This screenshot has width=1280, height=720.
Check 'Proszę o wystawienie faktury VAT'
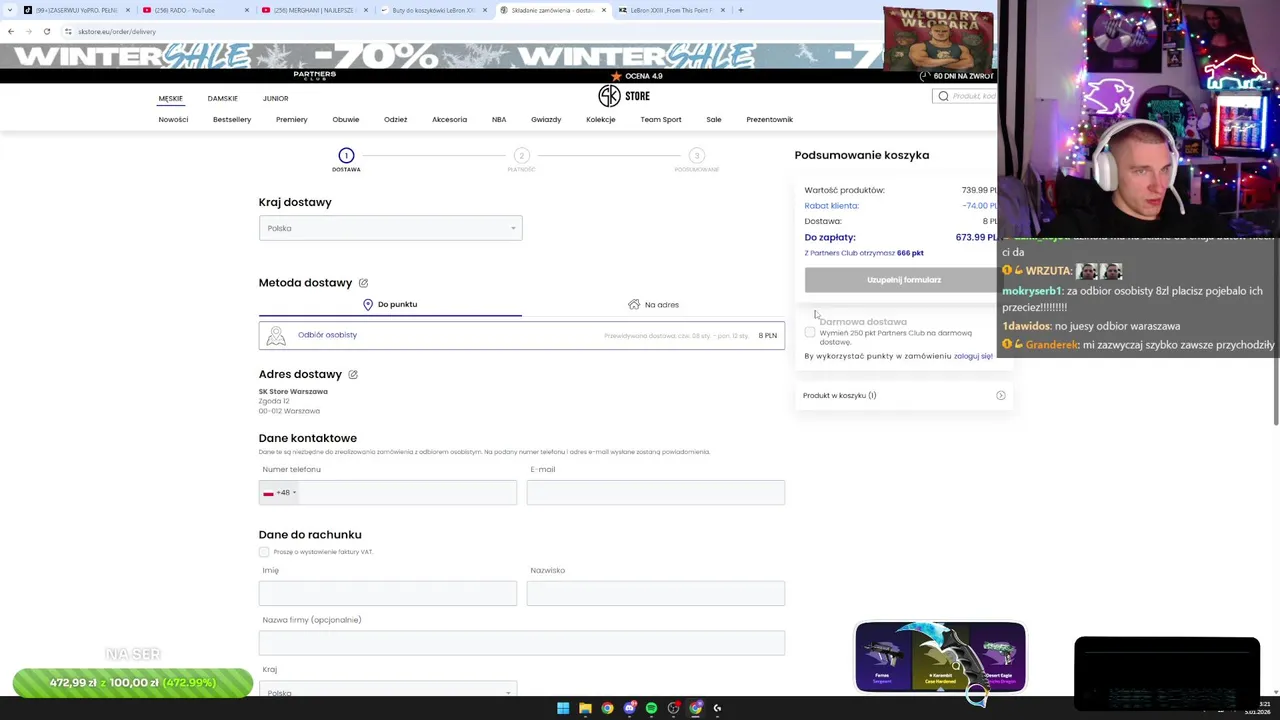point(264,552)
